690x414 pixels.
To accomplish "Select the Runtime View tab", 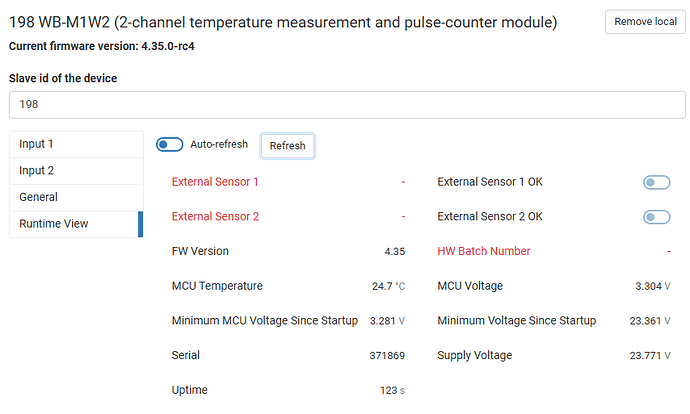I will pyautogui.click(x=76, y=224).
